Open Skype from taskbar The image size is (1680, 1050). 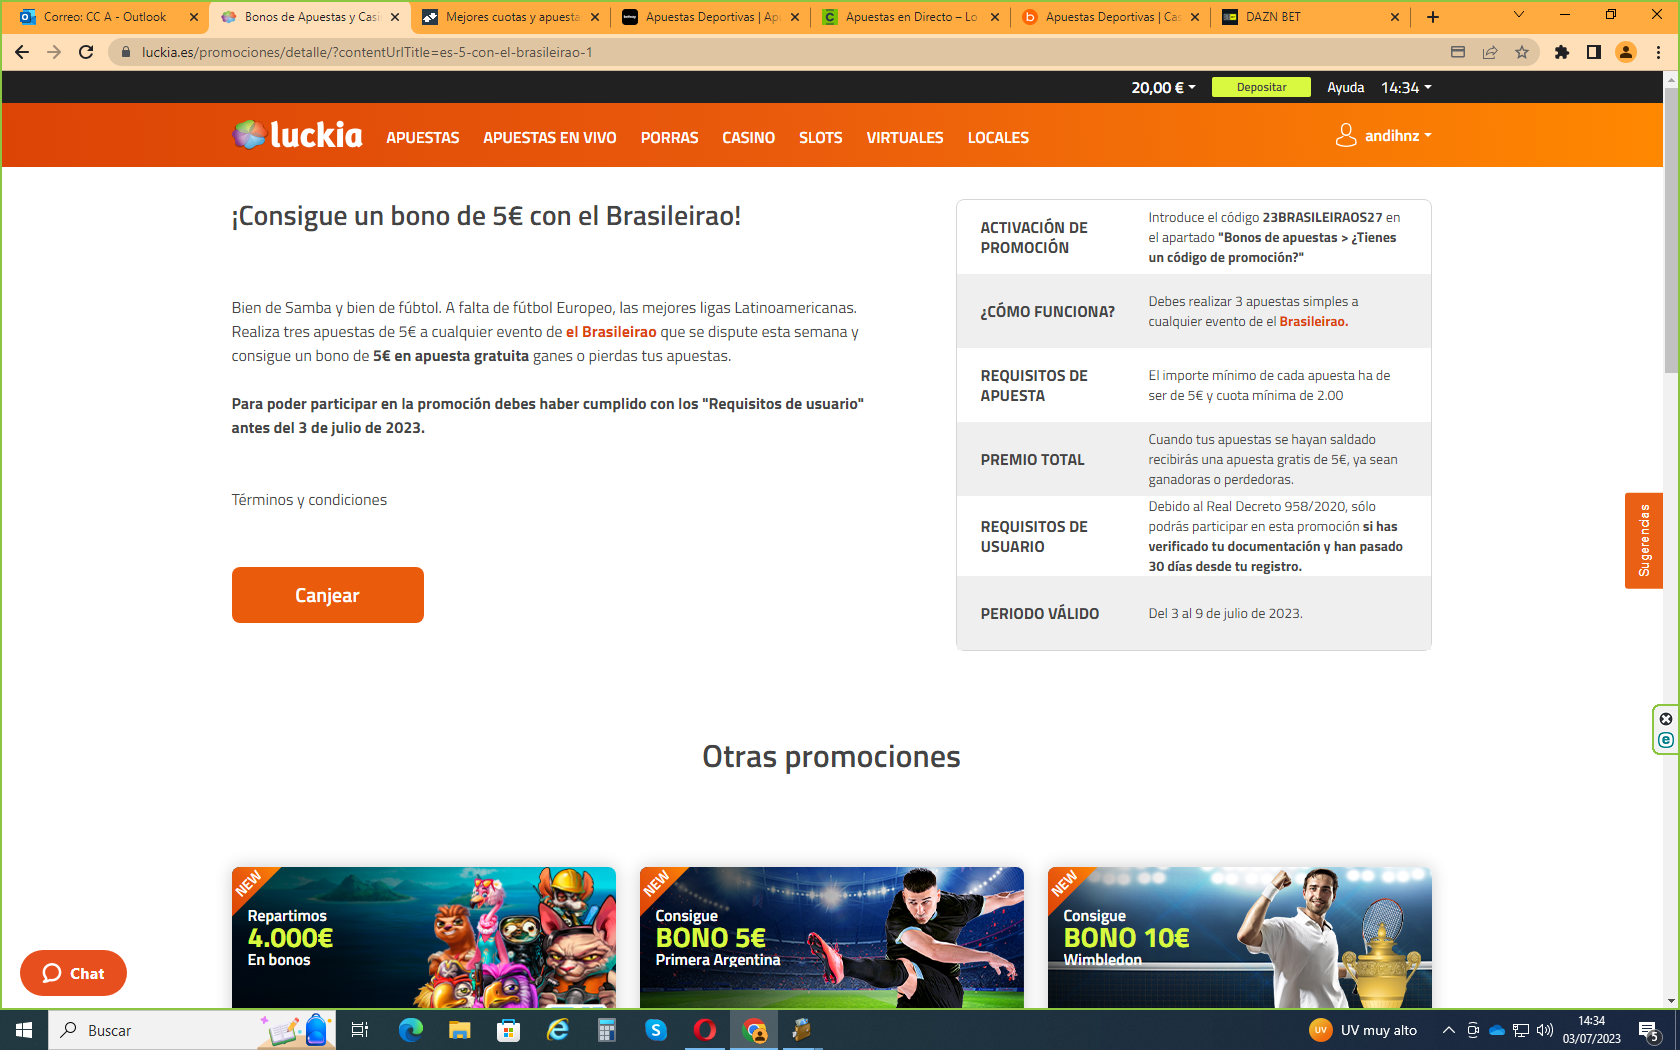pyautogui.click(x=655, y=1030)
